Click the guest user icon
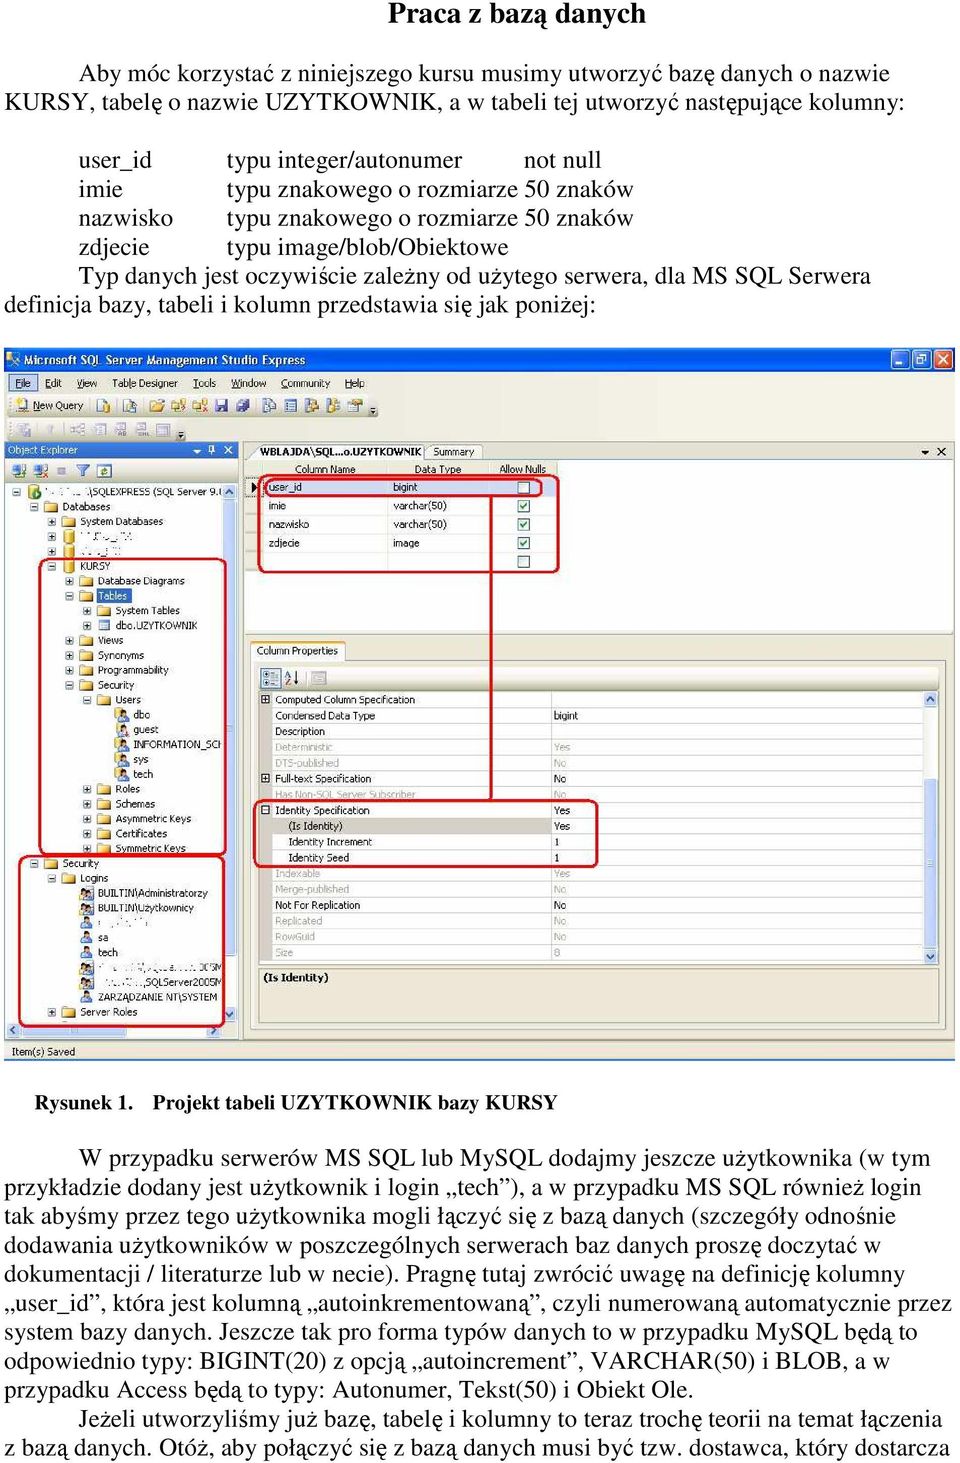This screenshot has width=960, height=1463. 123,730
